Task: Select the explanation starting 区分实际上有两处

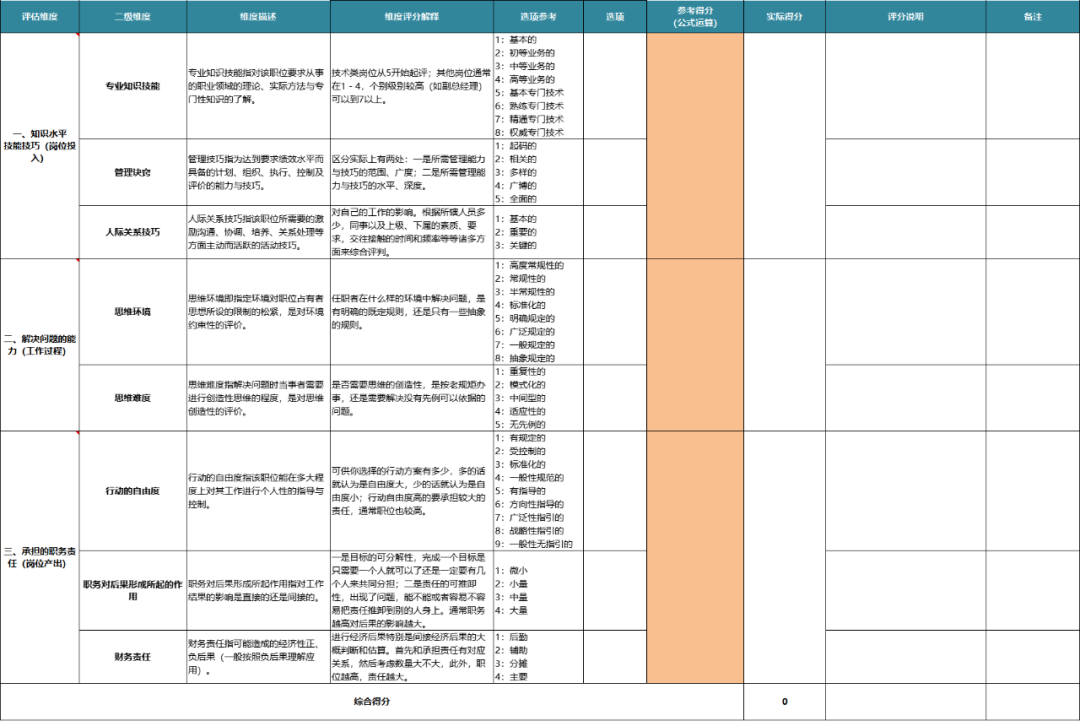Action: (412, 172)
